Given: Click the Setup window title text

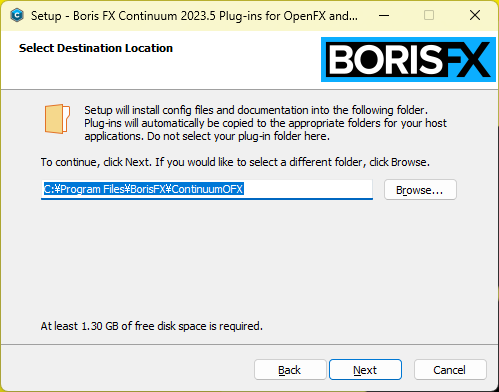Looking at the screenshot, I should point(194,16).
